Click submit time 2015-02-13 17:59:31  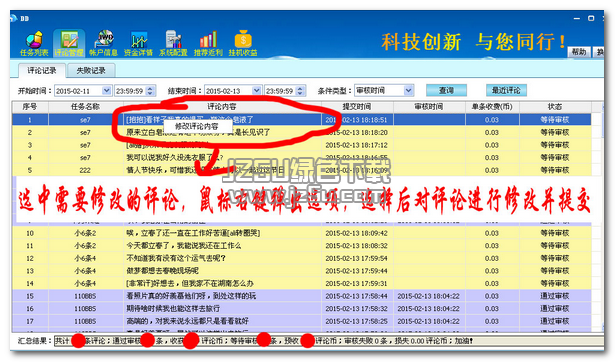357,284
